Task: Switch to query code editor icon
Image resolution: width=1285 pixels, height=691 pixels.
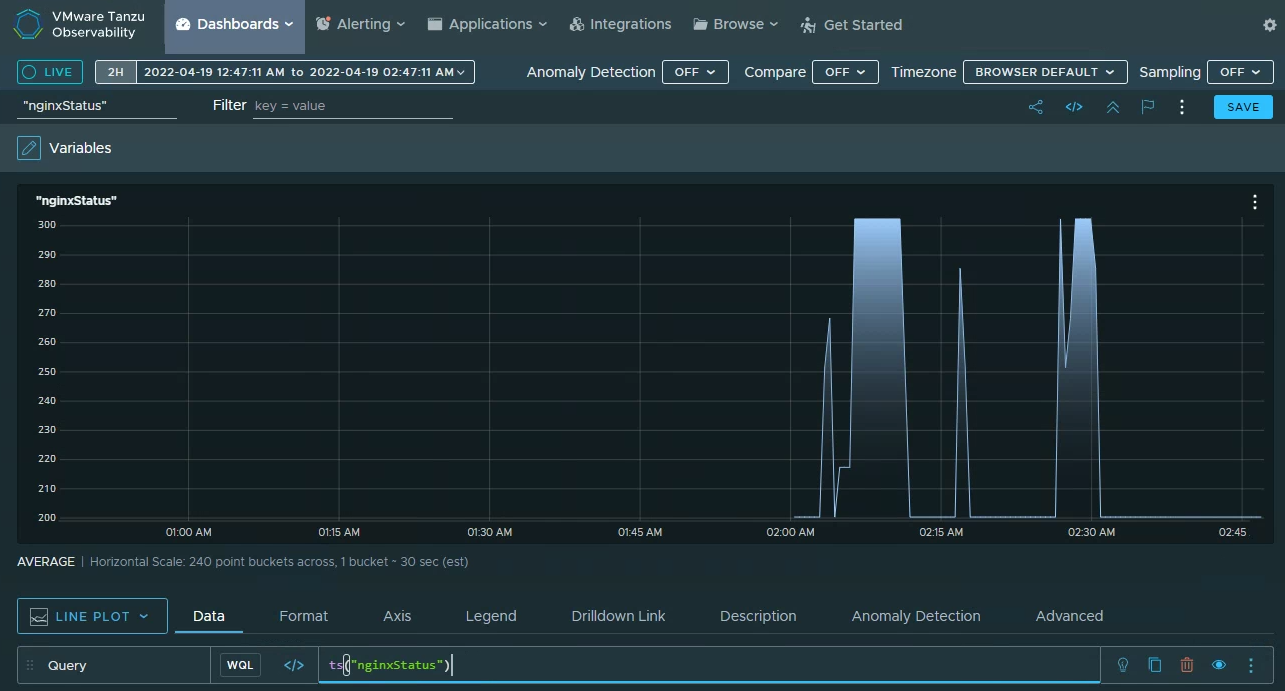Action: [293, 665]
